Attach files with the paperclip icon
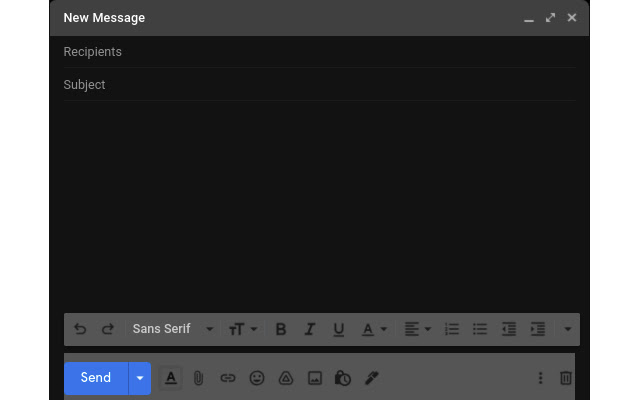 click(199, 378)
